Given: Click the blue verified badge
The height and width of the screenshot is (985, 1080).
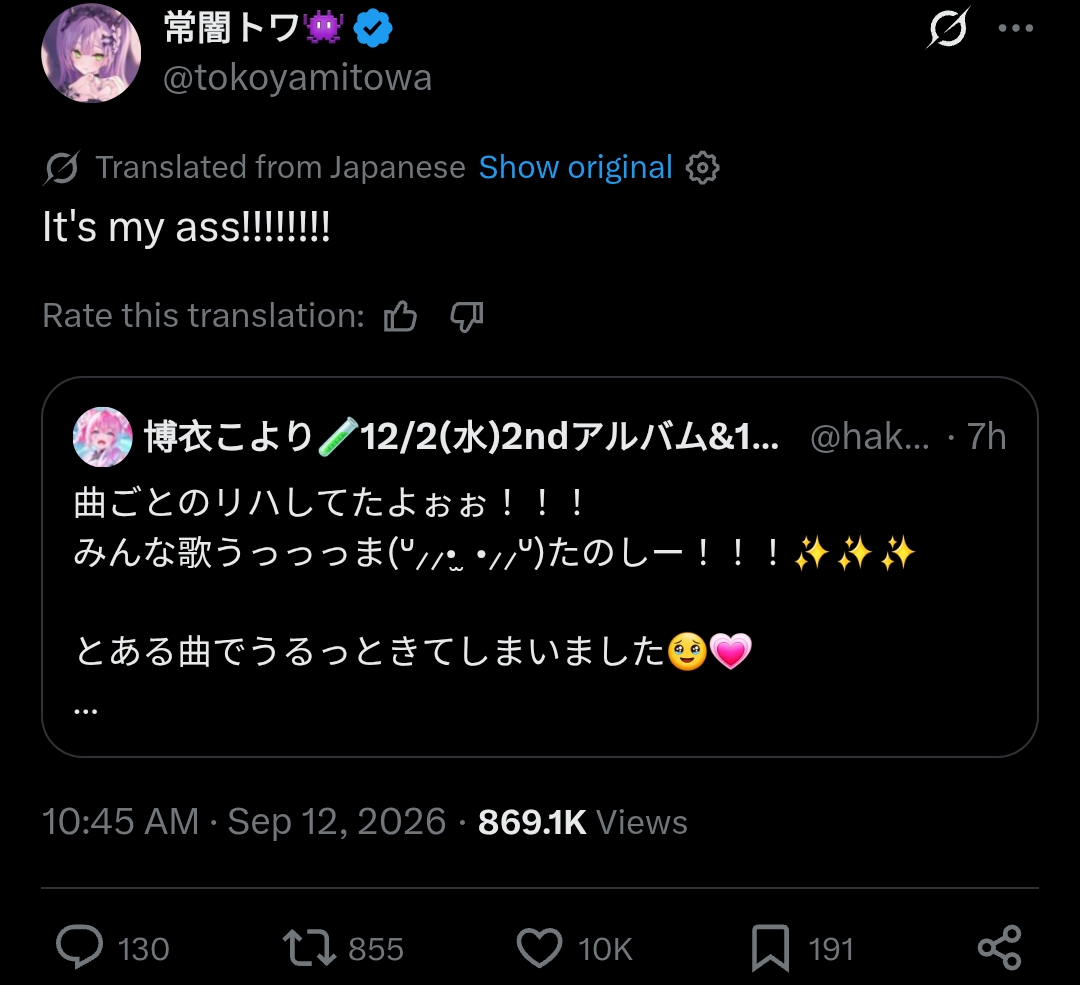Looking at the screenshot, I should click(x=373, y=28).
